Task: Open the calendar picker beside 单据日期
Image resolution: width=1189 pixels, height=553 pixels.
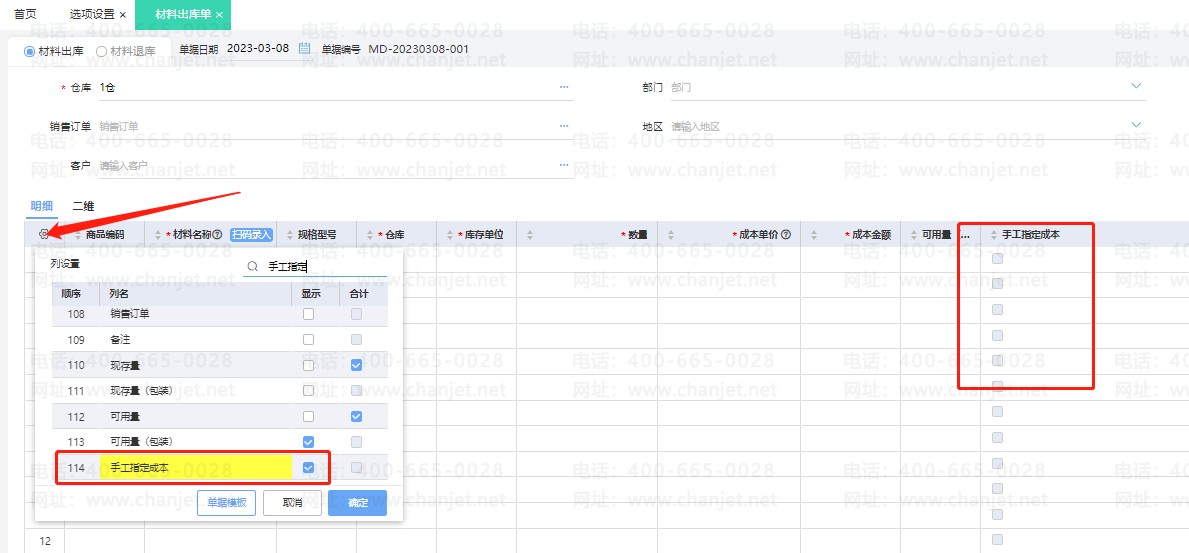Action: 304,49
